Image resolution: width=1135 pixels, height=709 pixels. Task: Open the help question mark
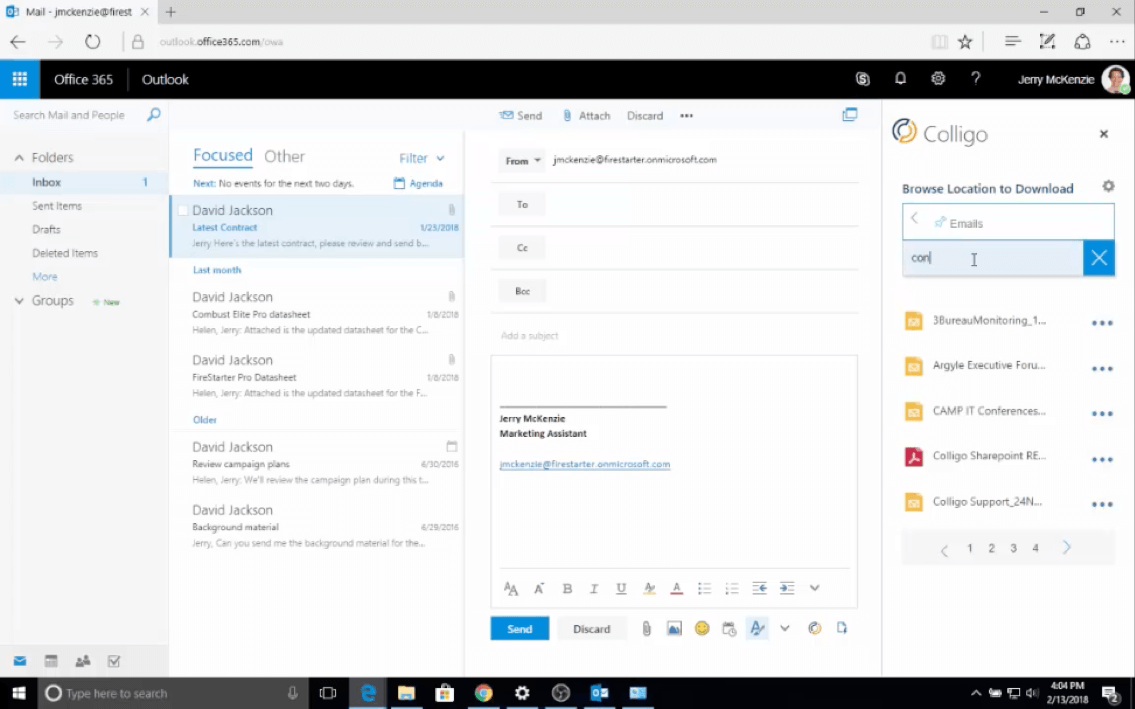point(976,78)
